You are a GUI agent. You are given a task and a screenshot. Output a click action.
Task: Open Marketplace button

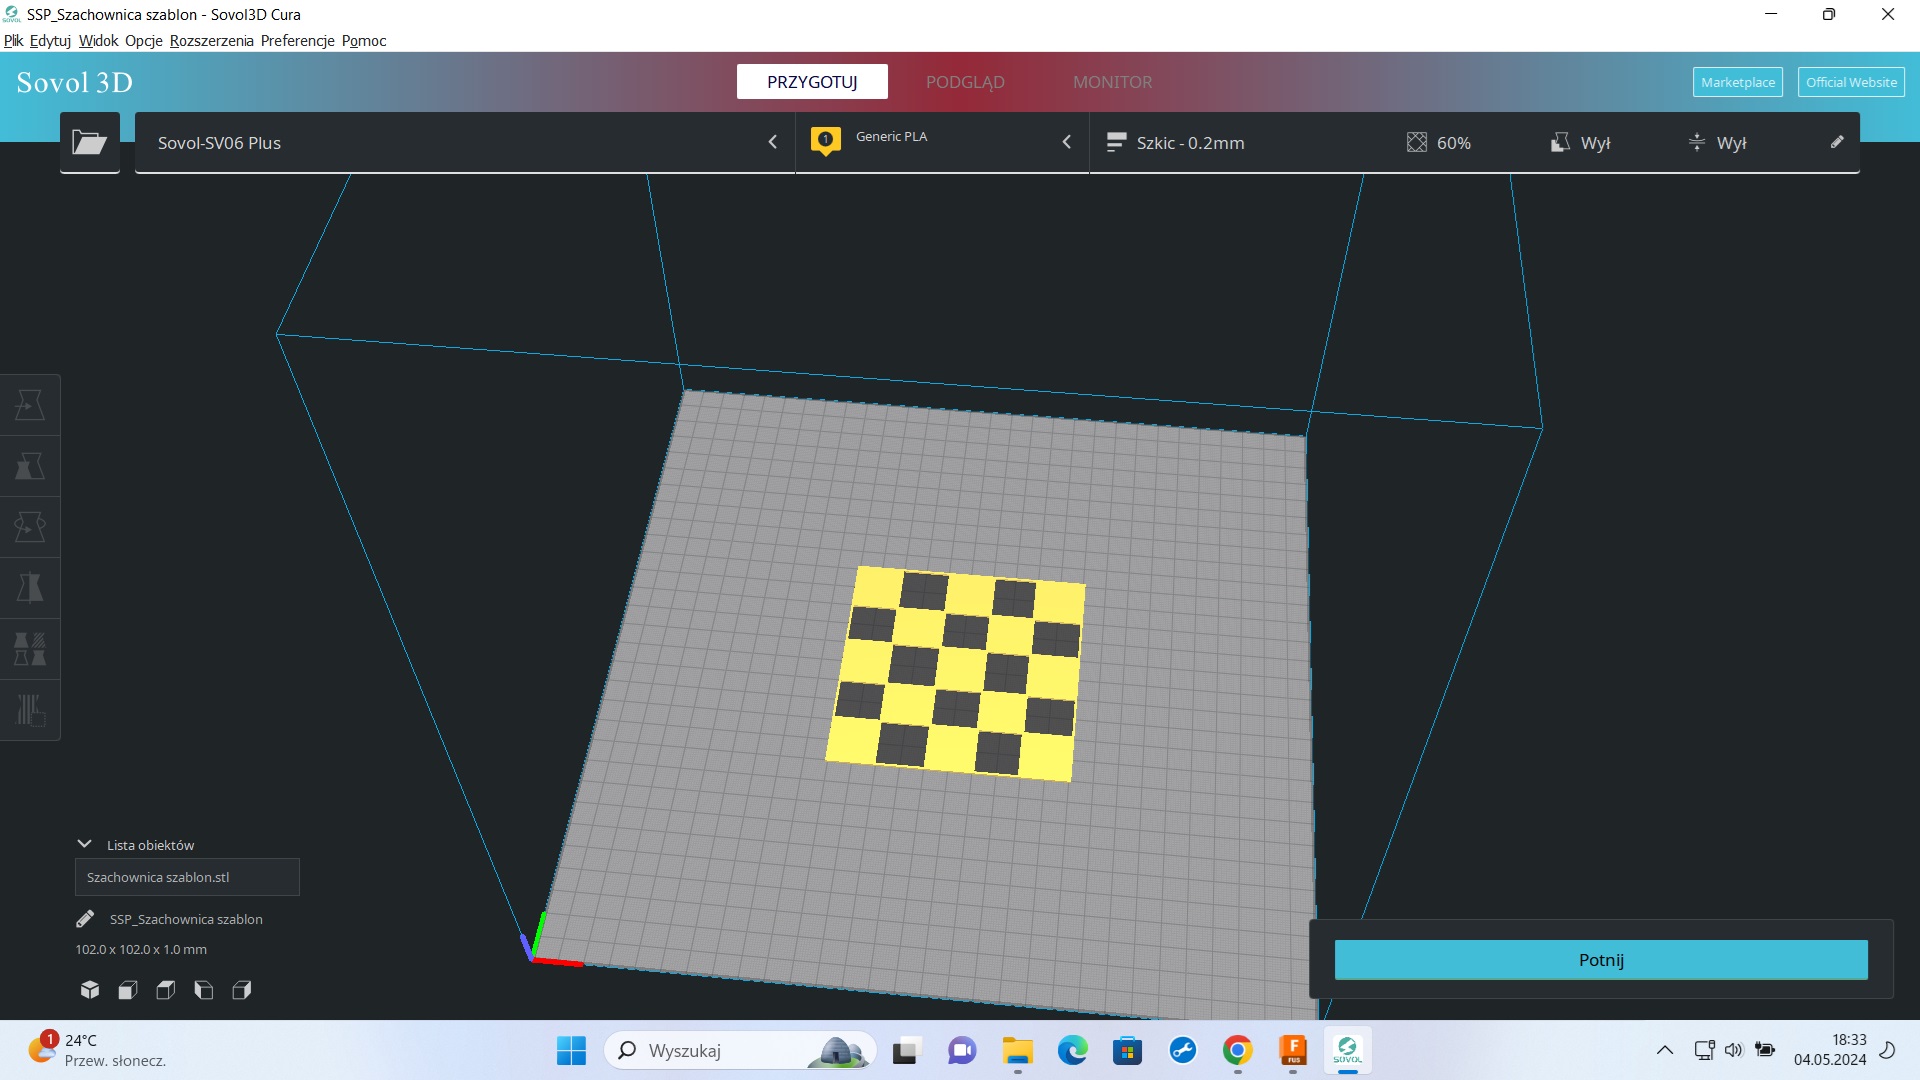pyautogui.click(x=1738, y=82)
